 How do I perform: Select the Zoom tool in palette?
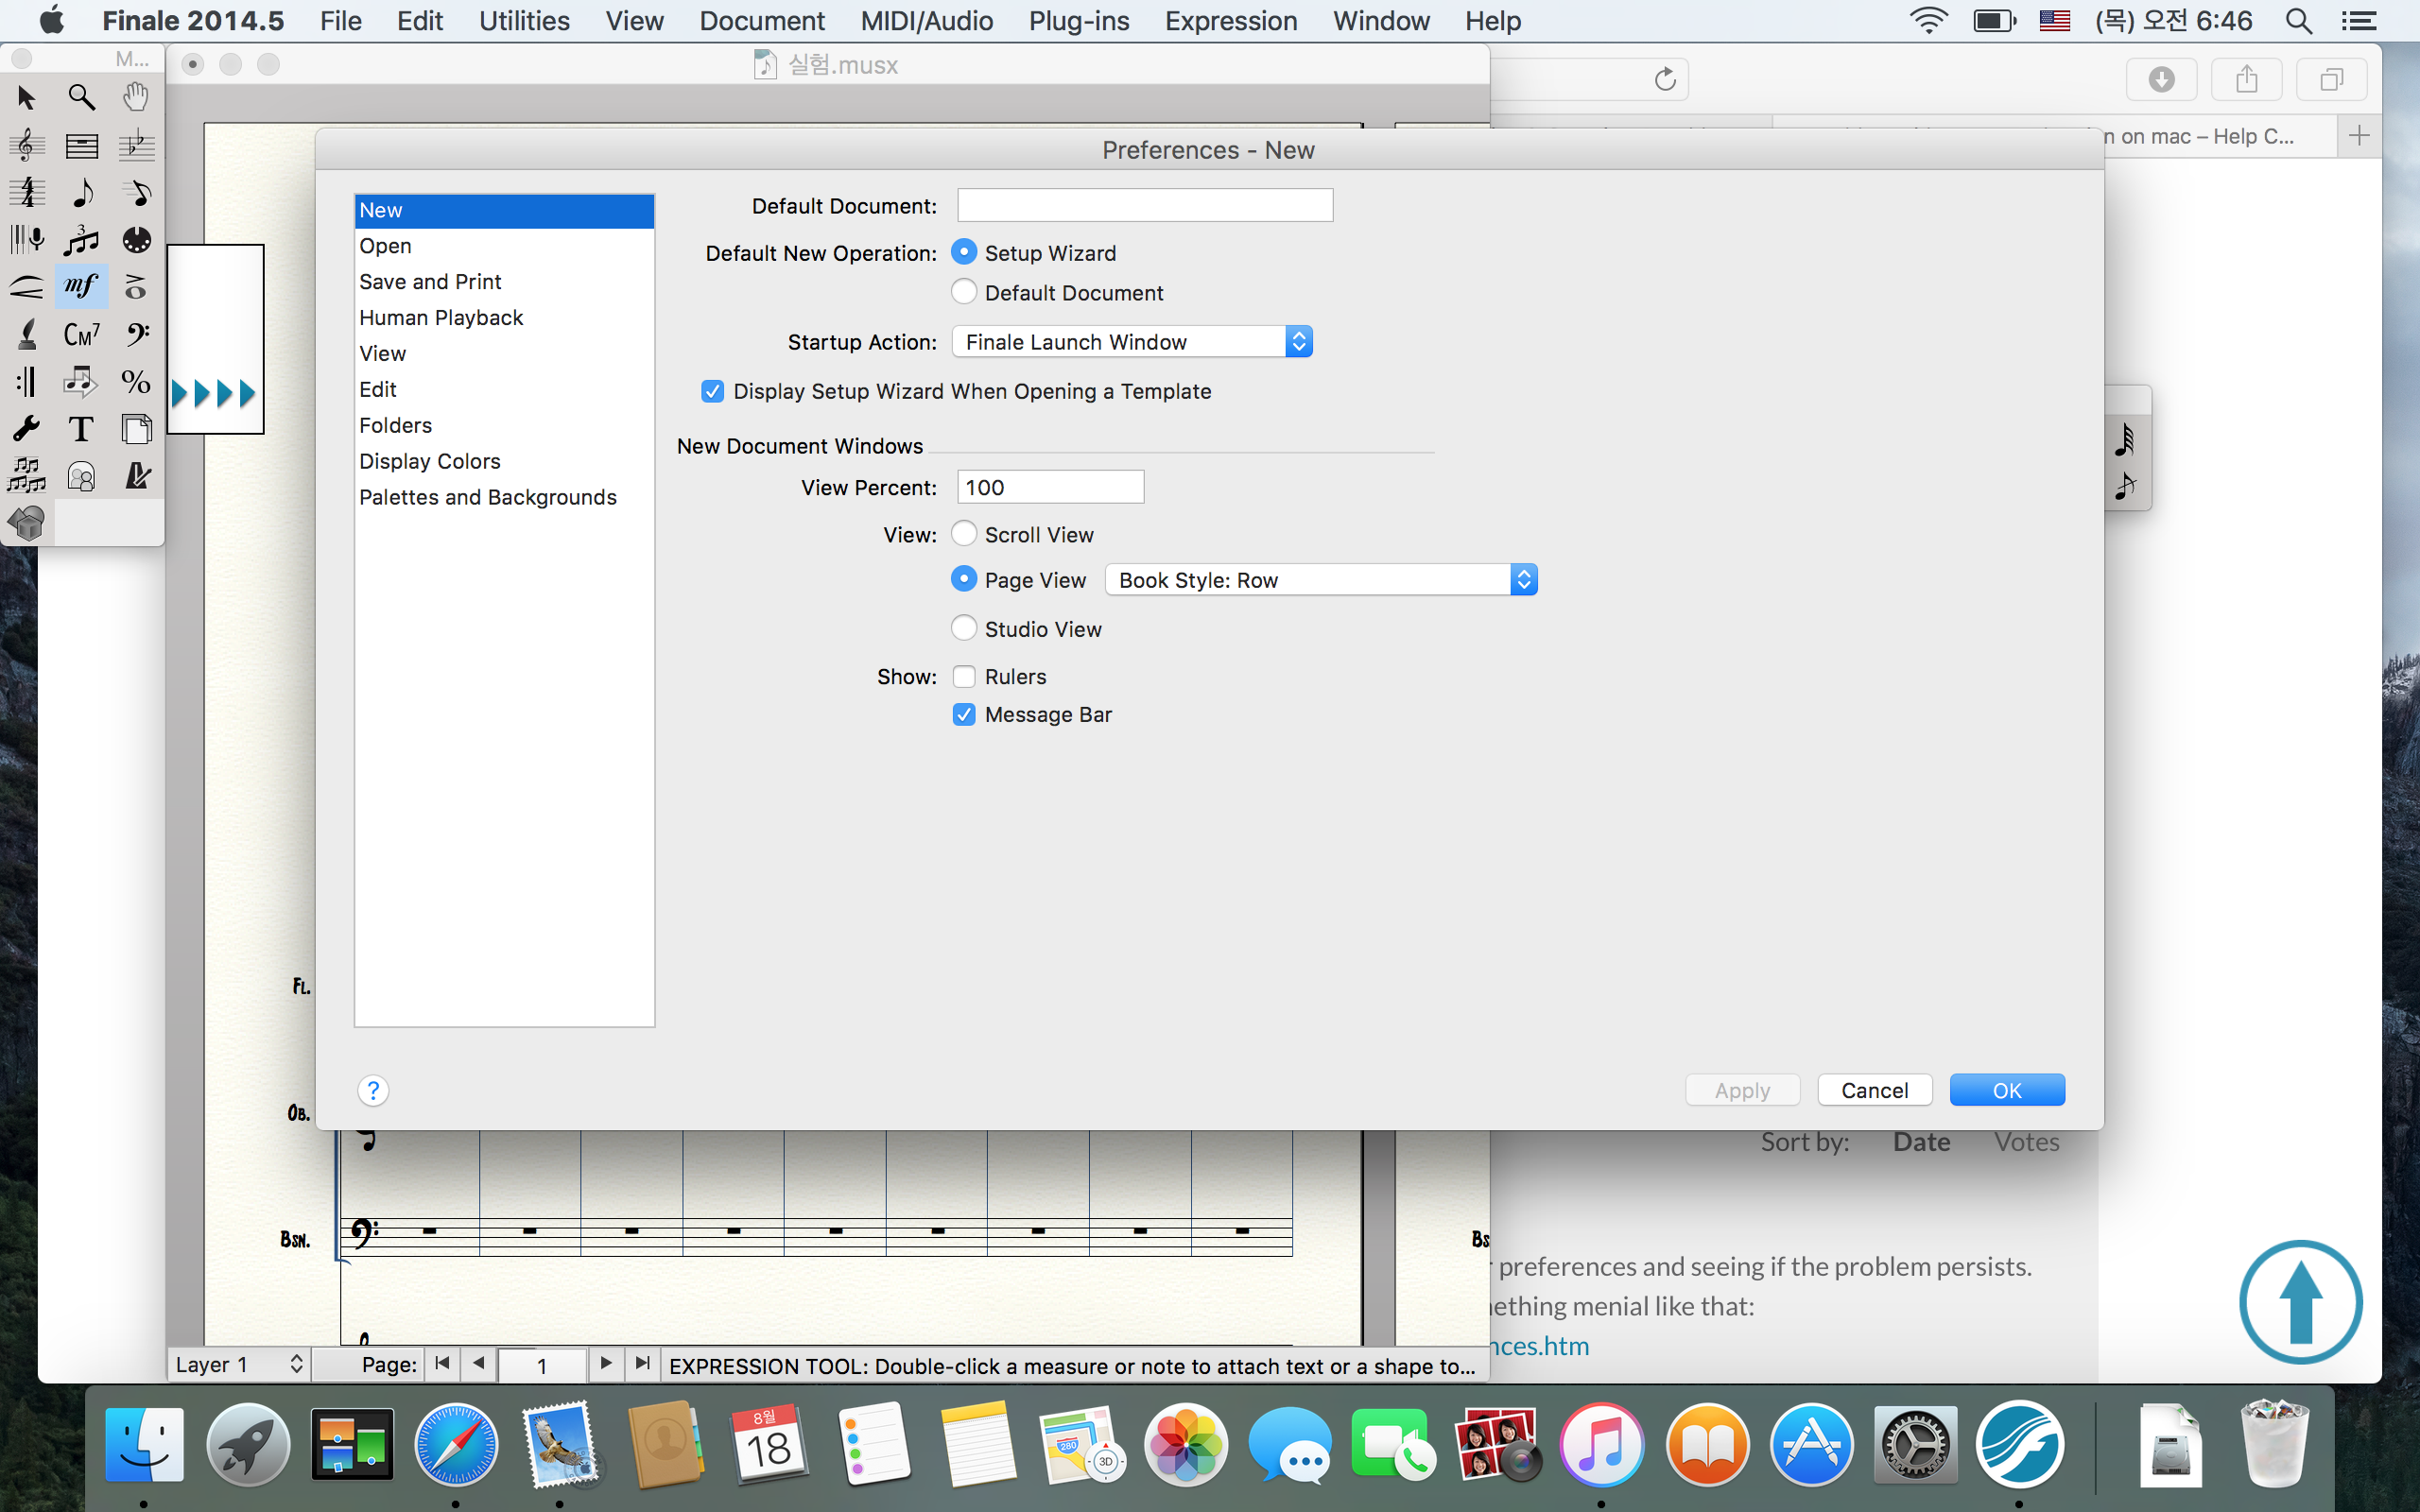click(81, 97)
